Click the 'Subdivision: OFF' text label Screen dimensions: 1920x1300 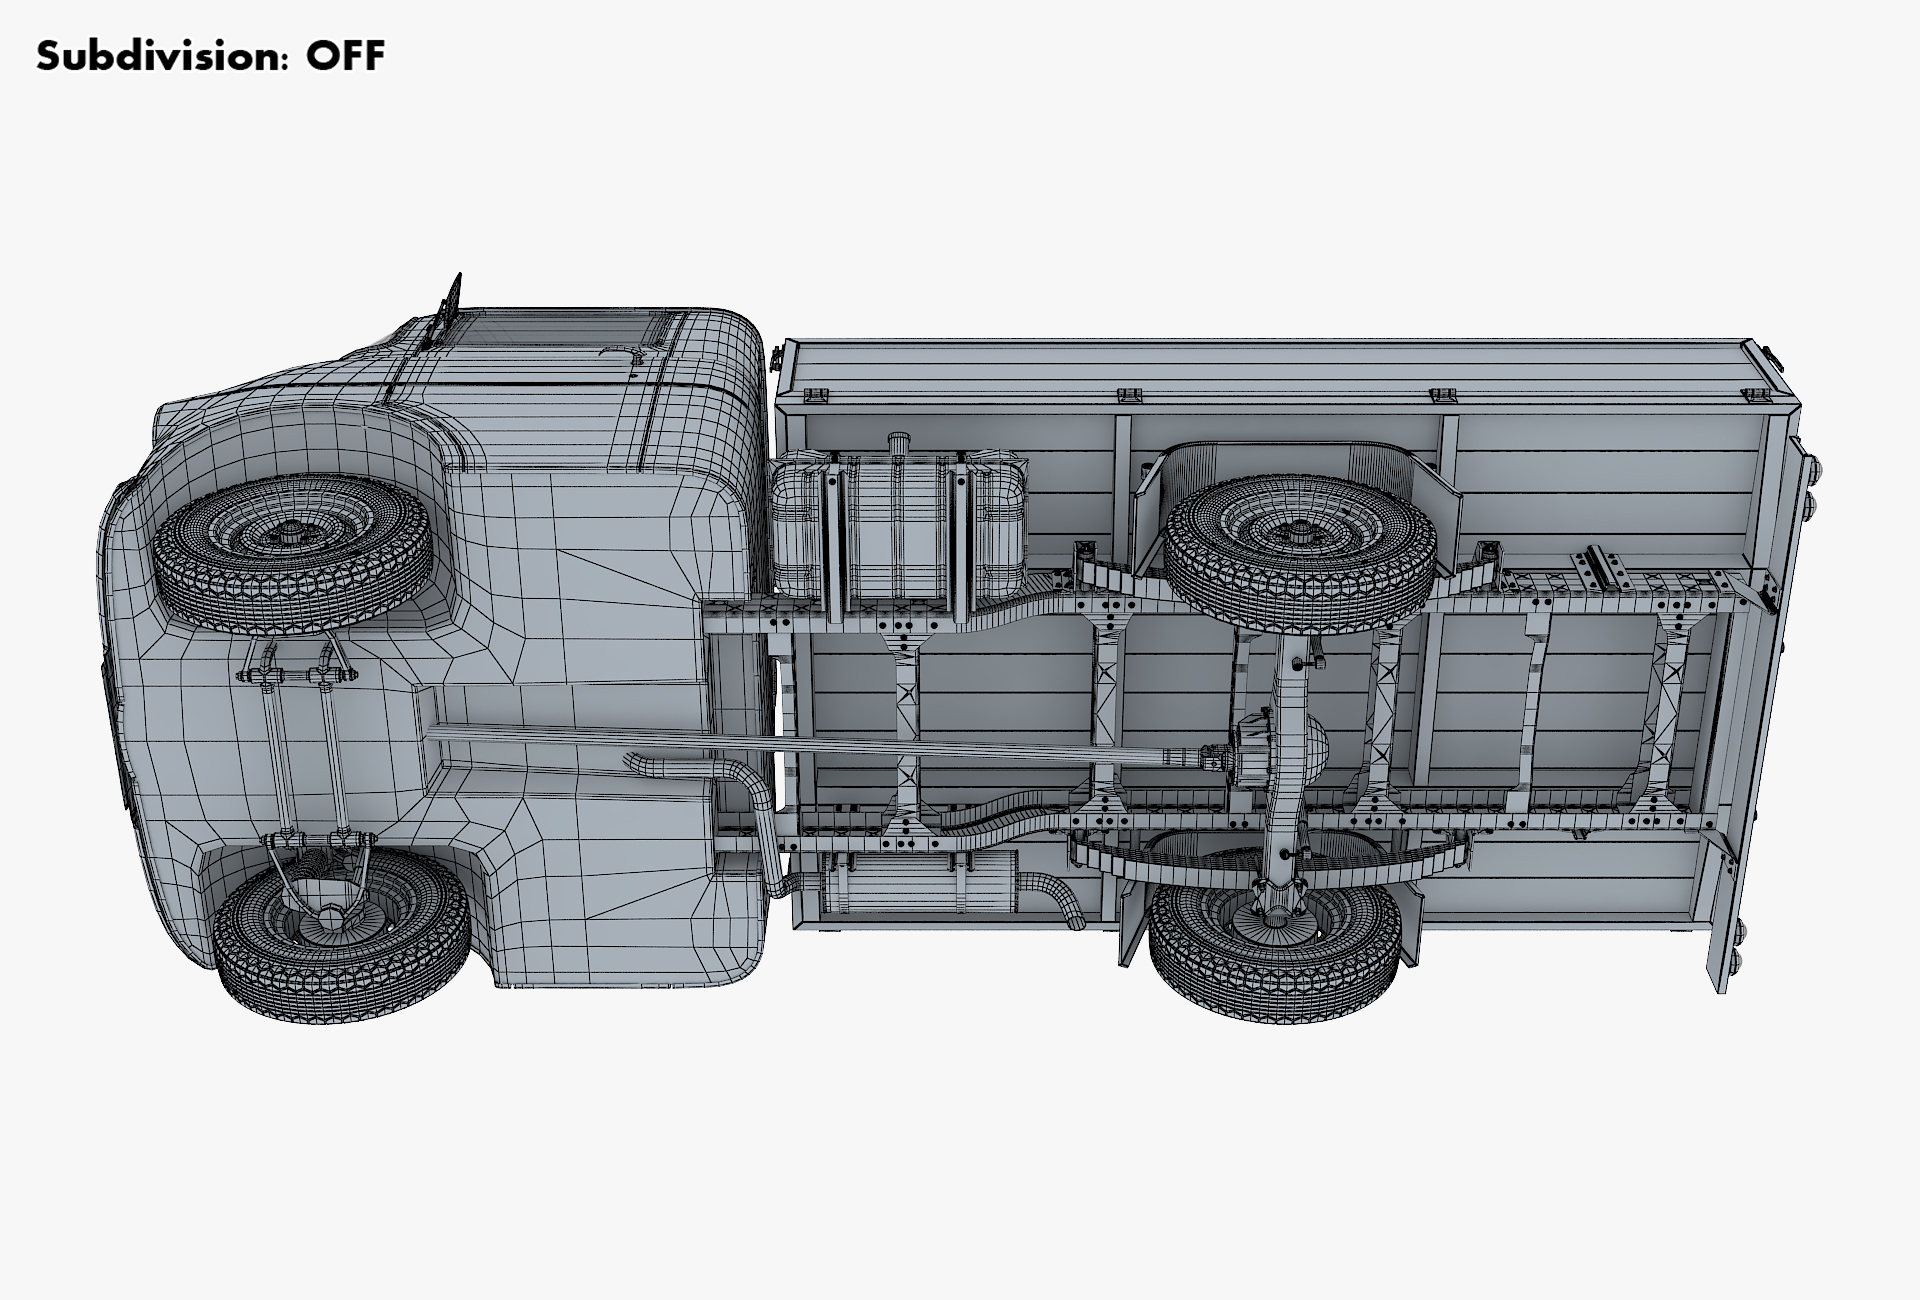point(210,56)
